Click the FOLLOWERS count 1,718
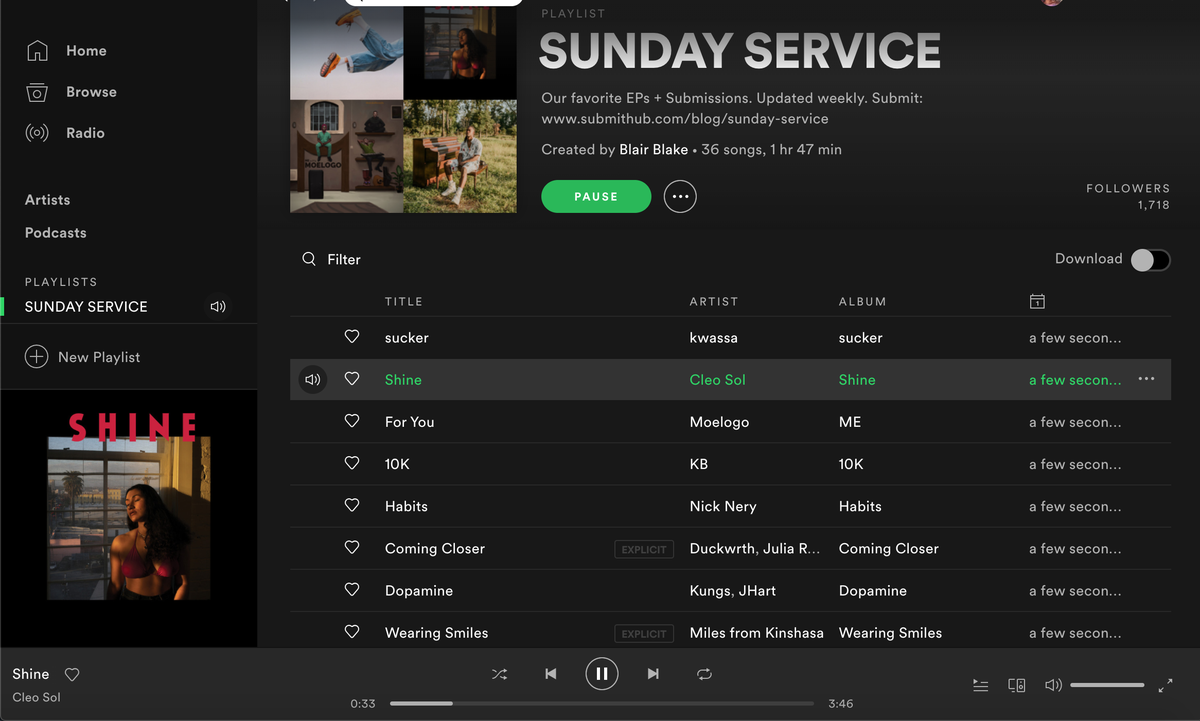Screen dimensions: 1200x721 pos(1153,205)
